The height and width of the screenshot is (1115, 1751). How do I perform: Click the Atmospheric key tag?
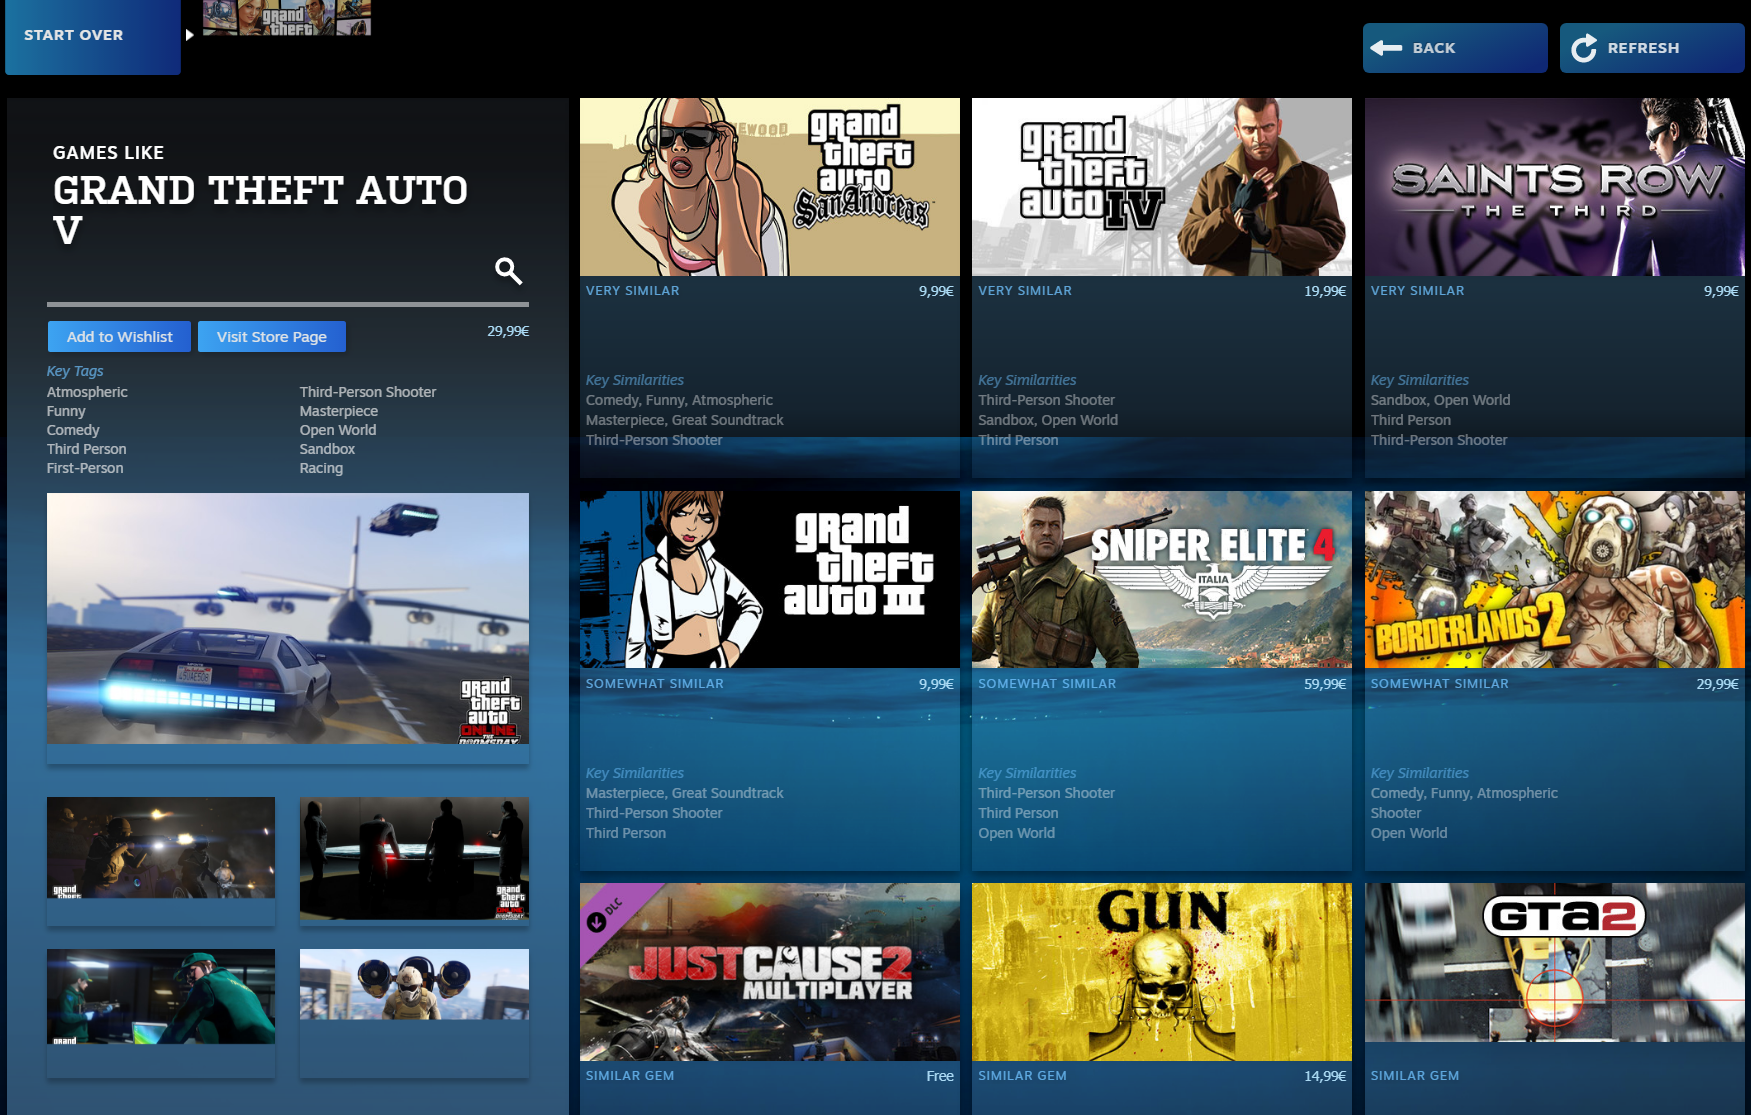pos(87,392)
